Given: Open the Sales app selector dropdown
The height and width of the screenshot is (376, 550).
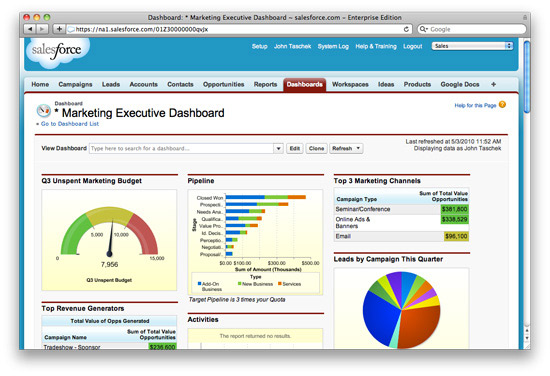Looking at the screenshot, I should [472, 46].
